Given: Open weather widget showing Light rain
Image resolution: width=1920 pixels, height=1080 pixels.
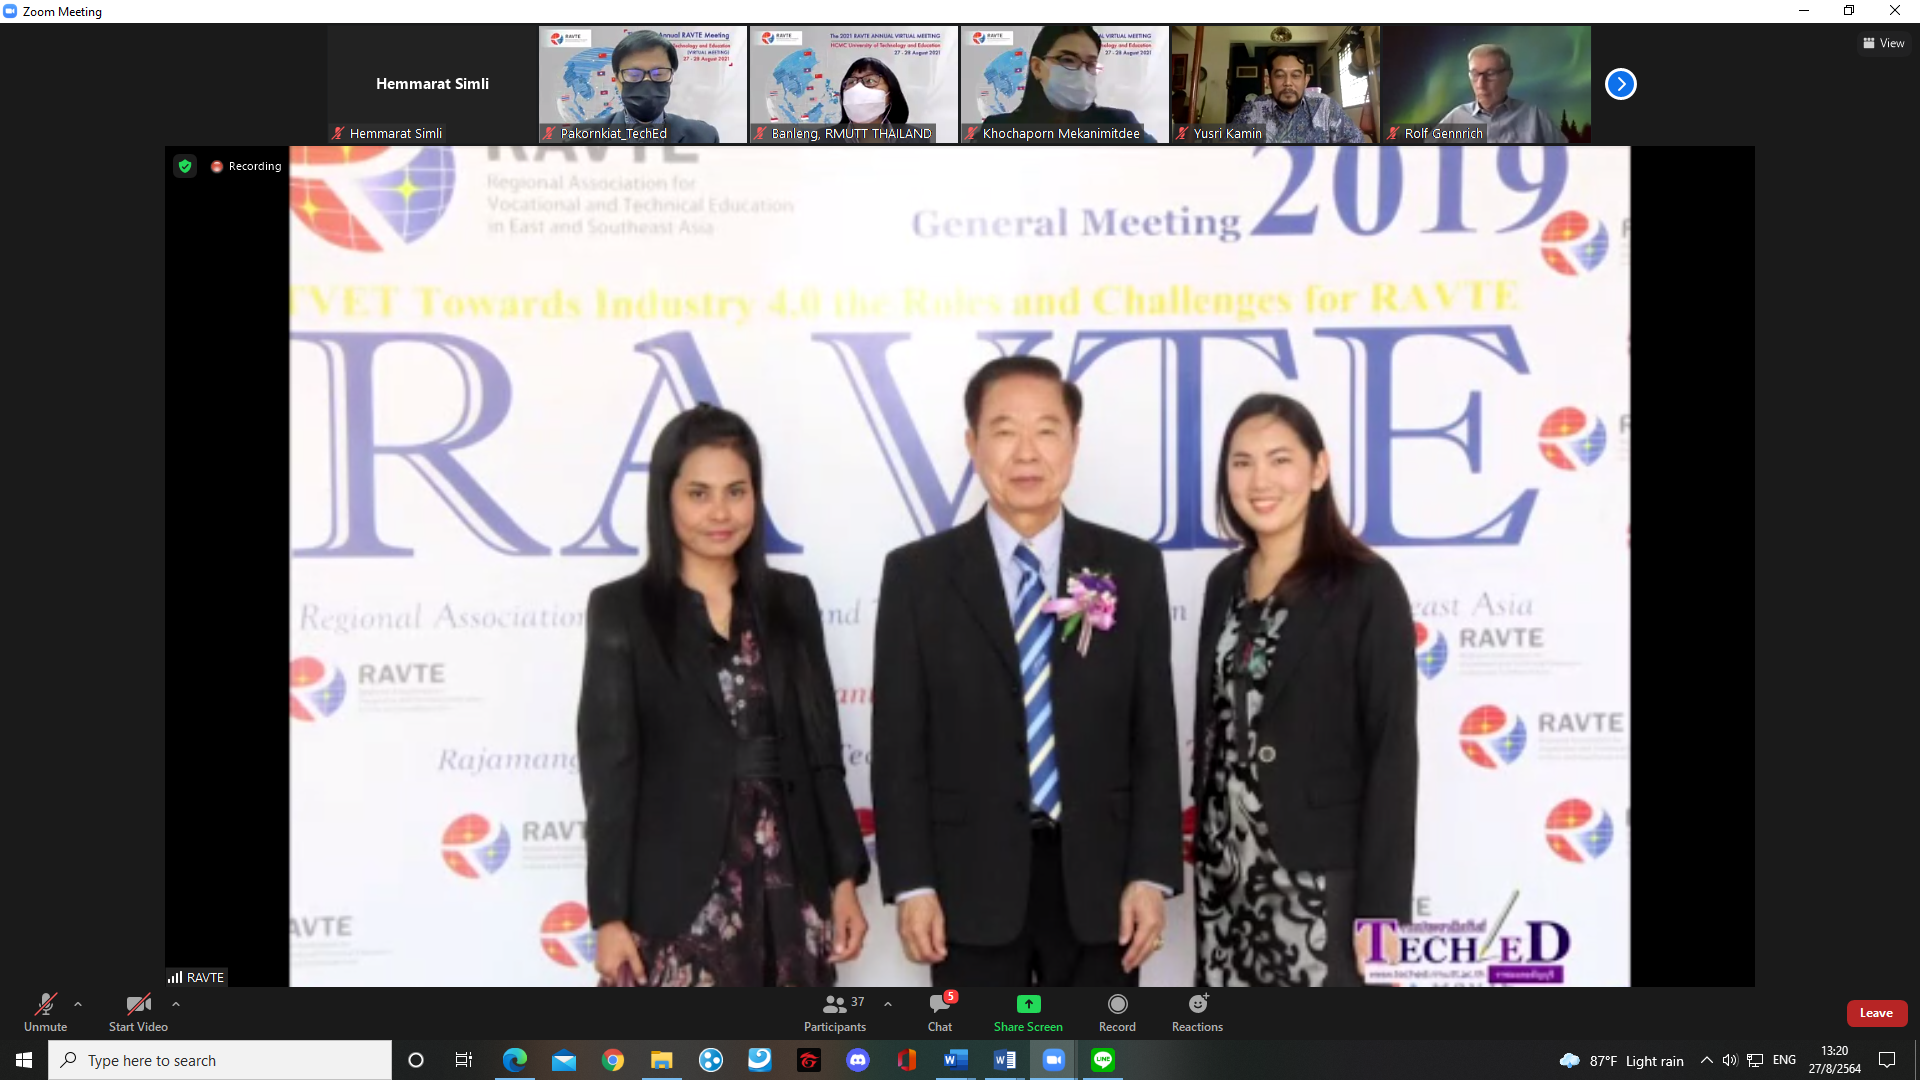Looking at the screenshot, I should click(1621, 1061).
